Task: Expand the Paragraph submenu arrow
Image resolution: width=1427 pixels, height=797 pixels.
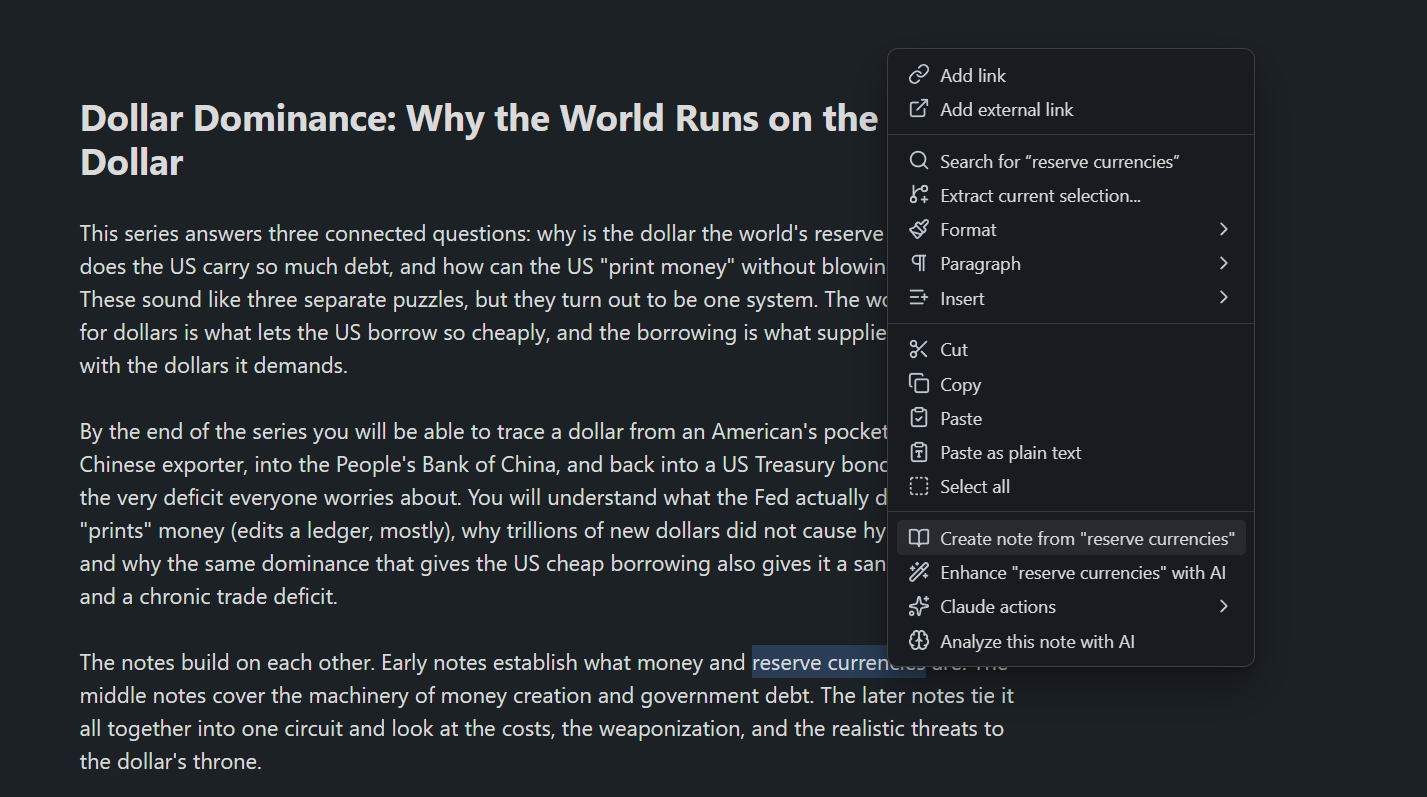Action: click(x=1223, y=263)
